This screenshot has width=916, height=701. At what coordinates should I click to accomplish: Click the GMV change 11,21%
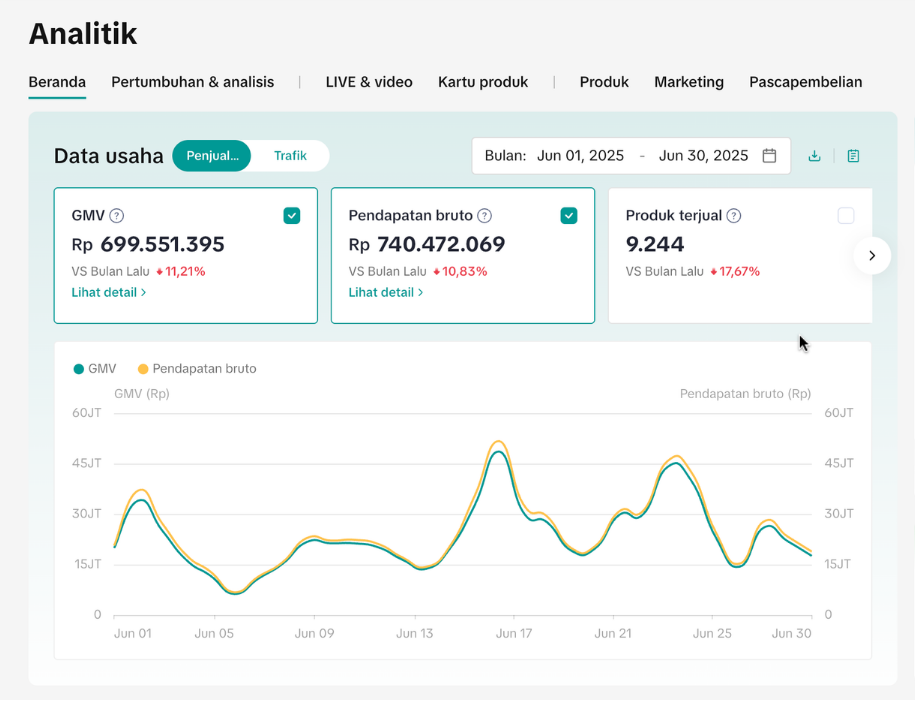point(181,272)
